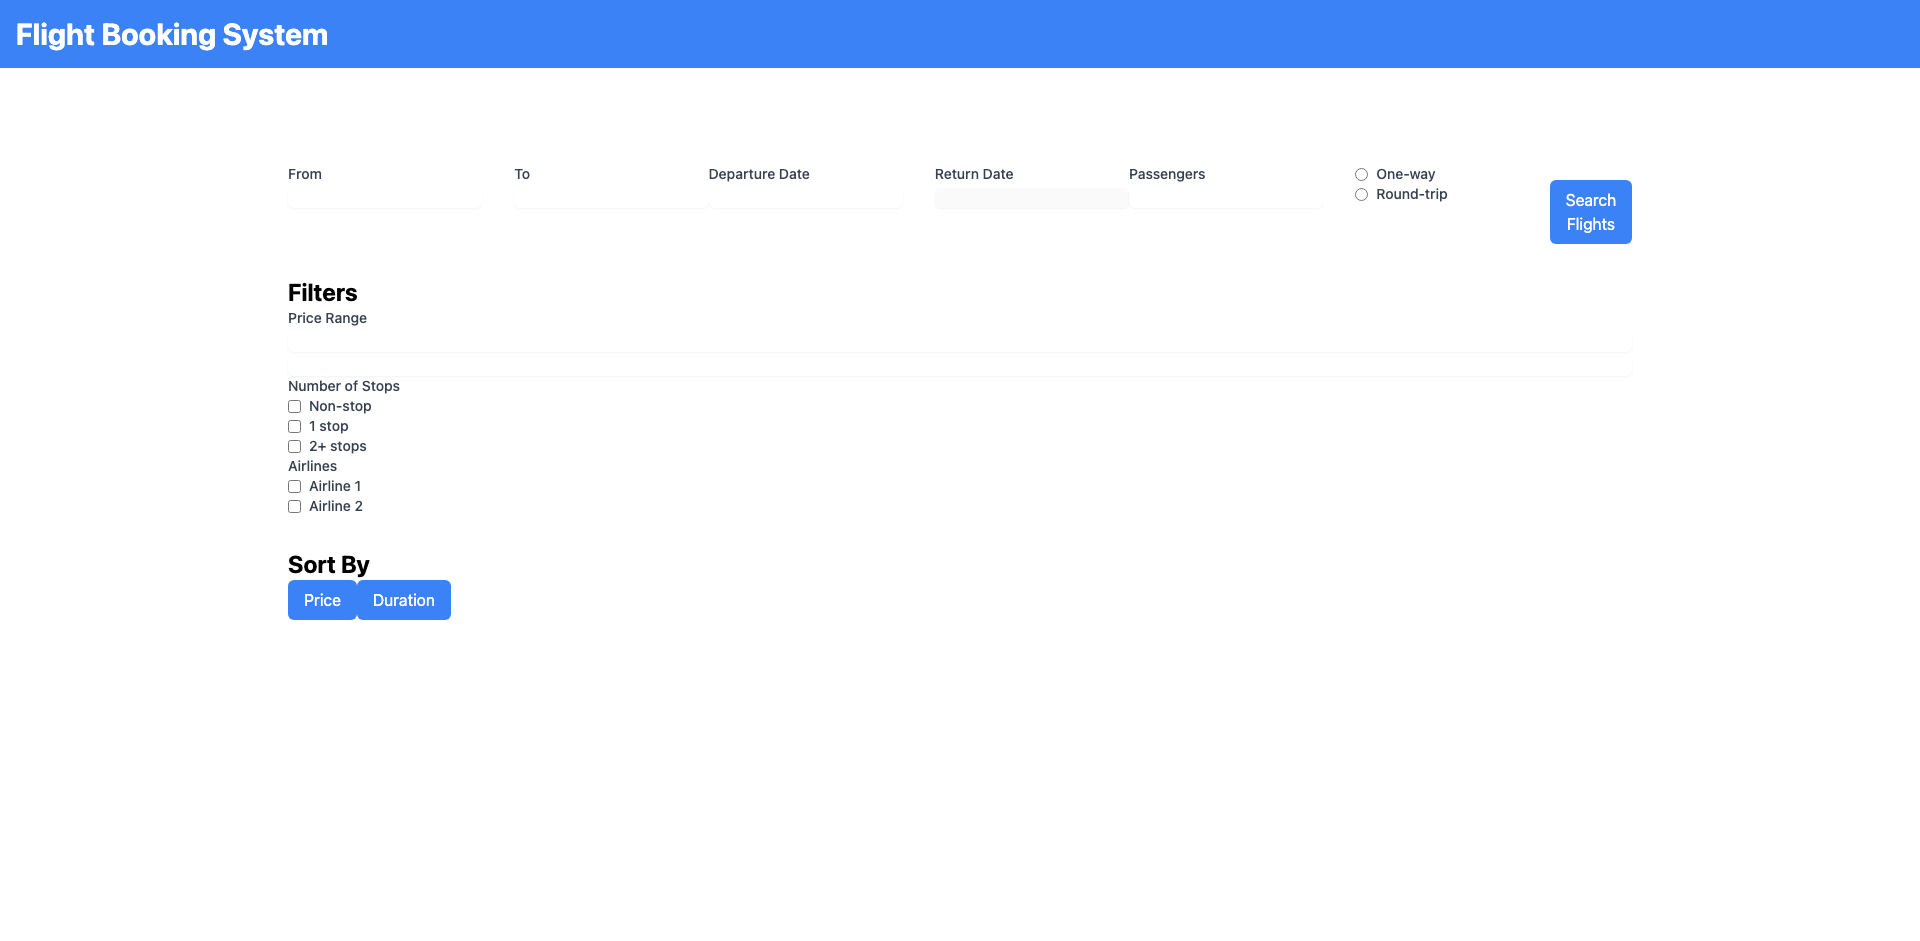
Task: Choose the Round-trip radio option
Action: [1361, 195]
